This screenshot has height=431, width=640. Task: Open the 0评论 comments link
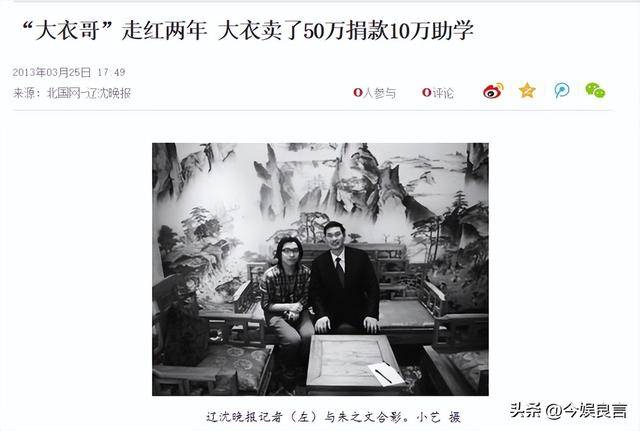click(x=438, y=93)
